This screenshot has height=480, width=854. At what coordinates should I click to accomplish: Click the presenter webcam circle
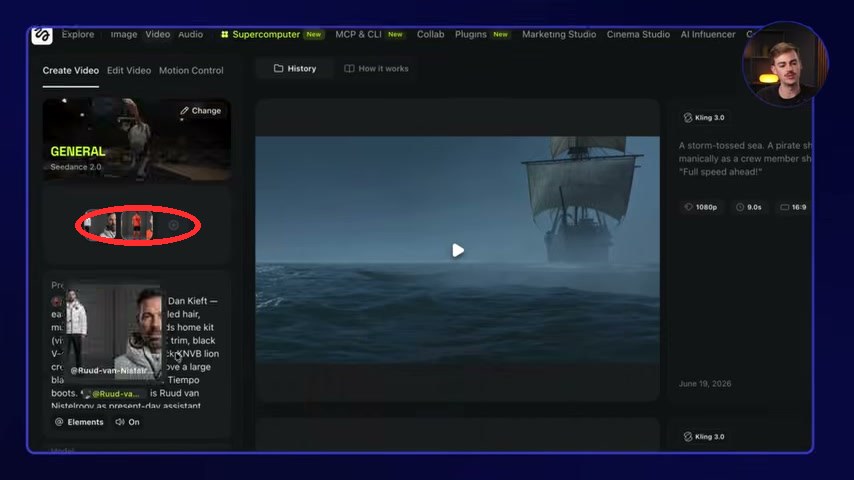785,64
